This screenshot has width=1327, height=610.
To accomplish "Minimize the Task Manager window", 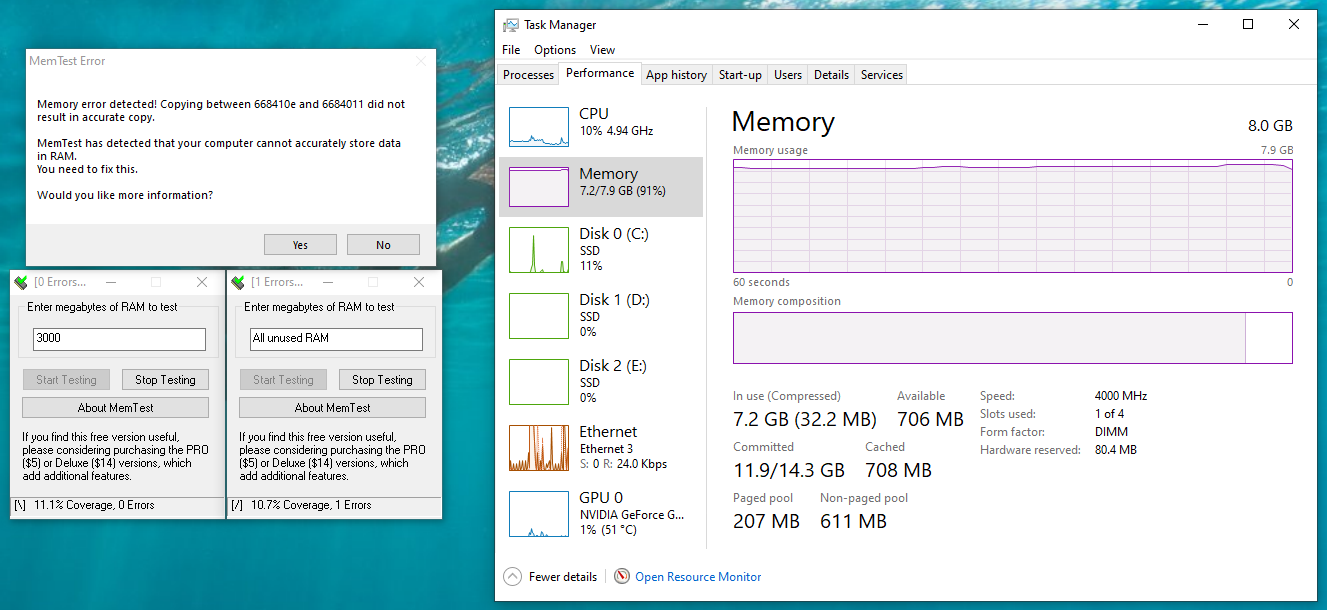I will 1202,25.
